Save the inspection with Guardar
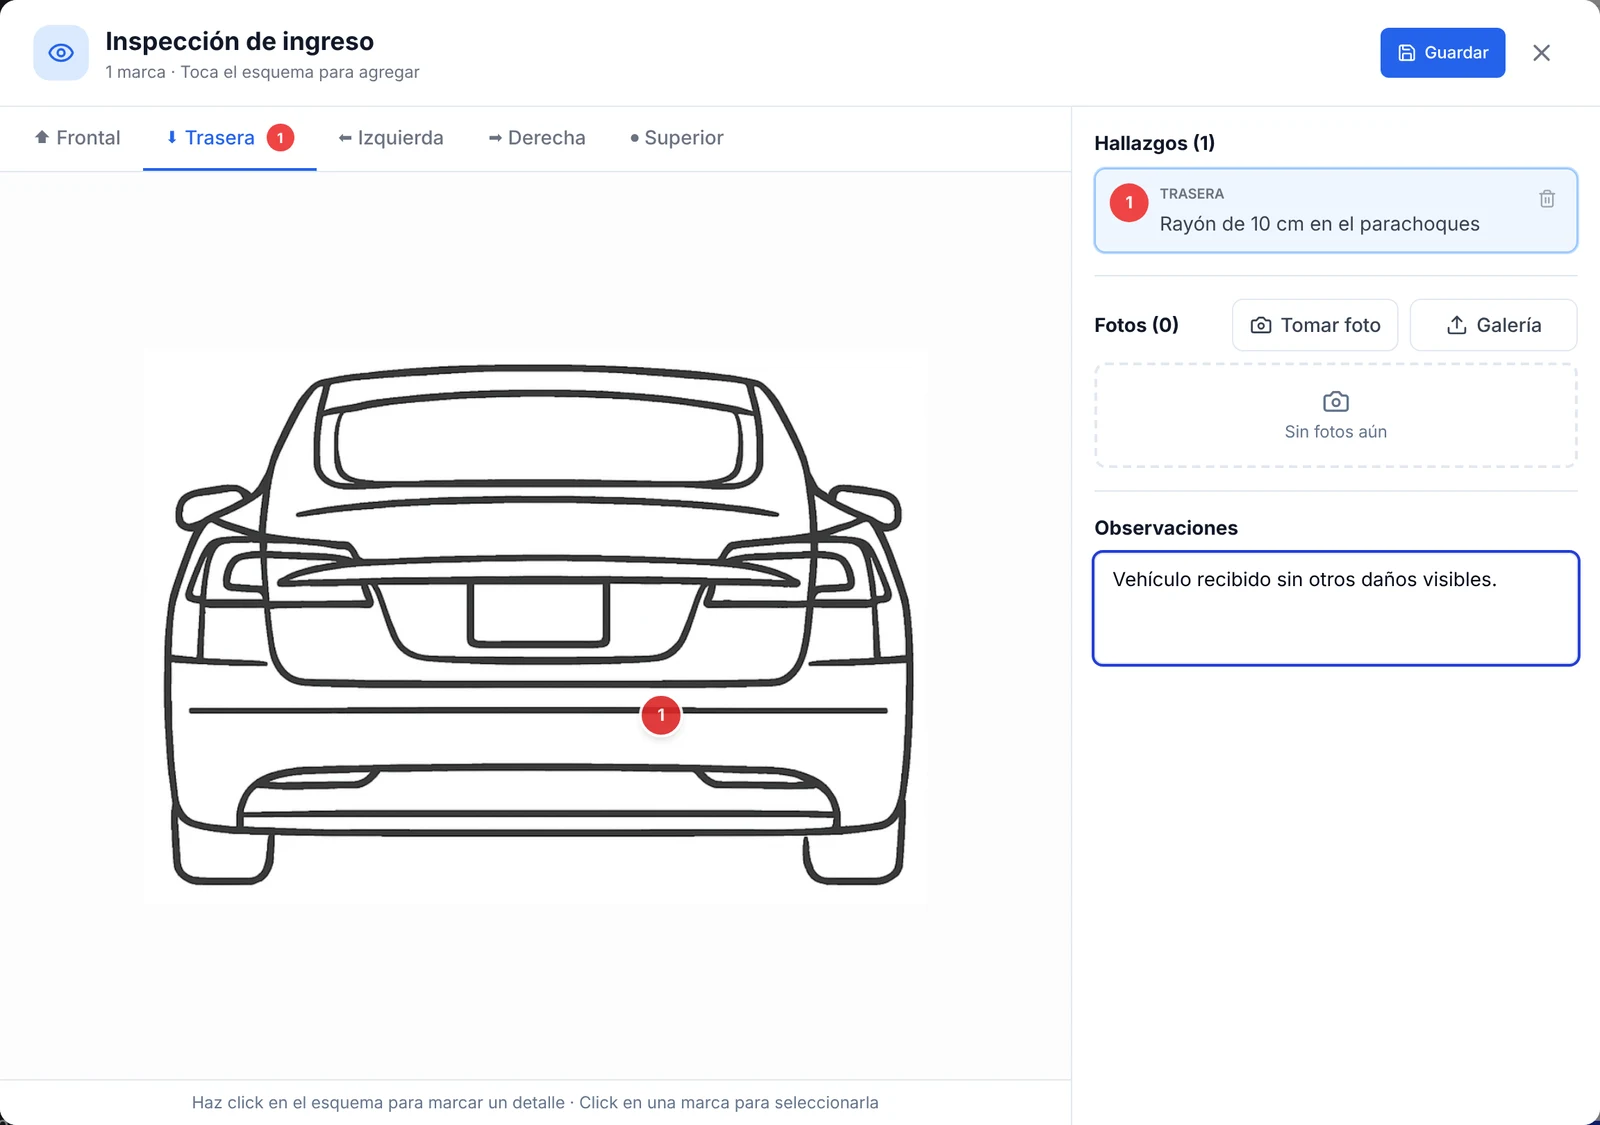This screenshot has height=1125, width=1600. [1442, 53]
